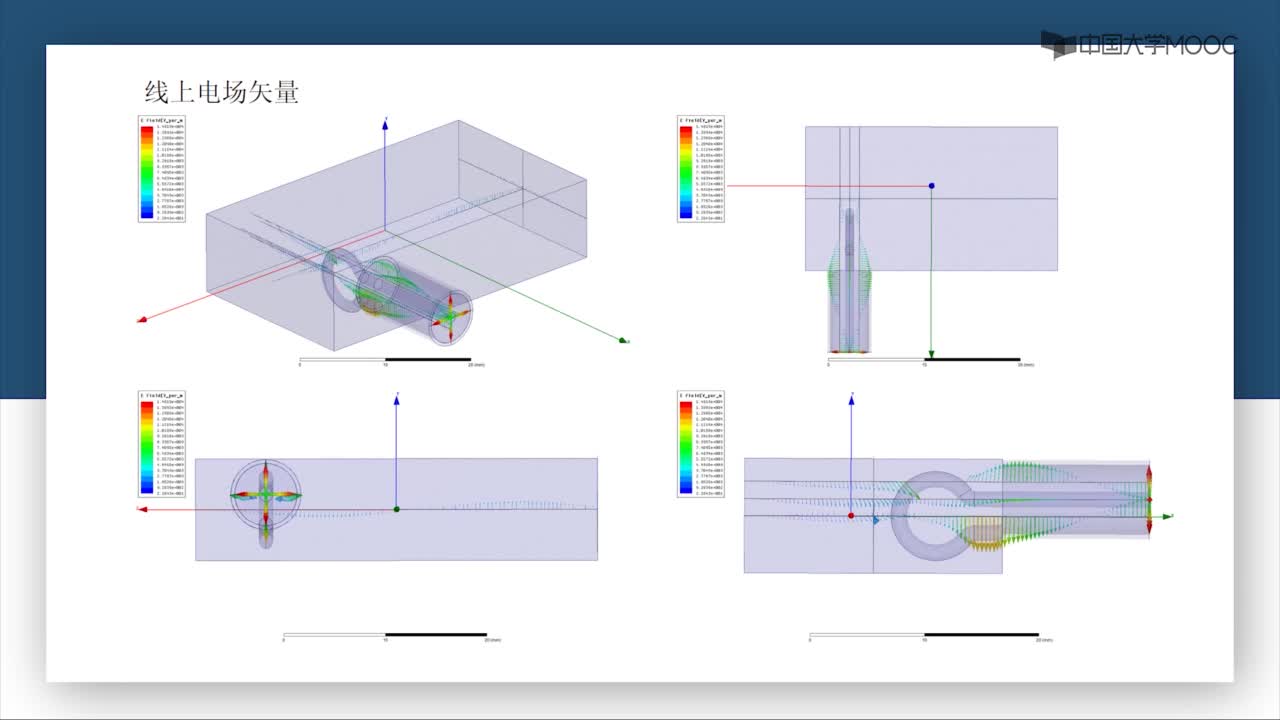This screenshot has height=720, width=1280.
Task: Select the isometric 3D waveguide field plot
Action: (x=384, y=234)
